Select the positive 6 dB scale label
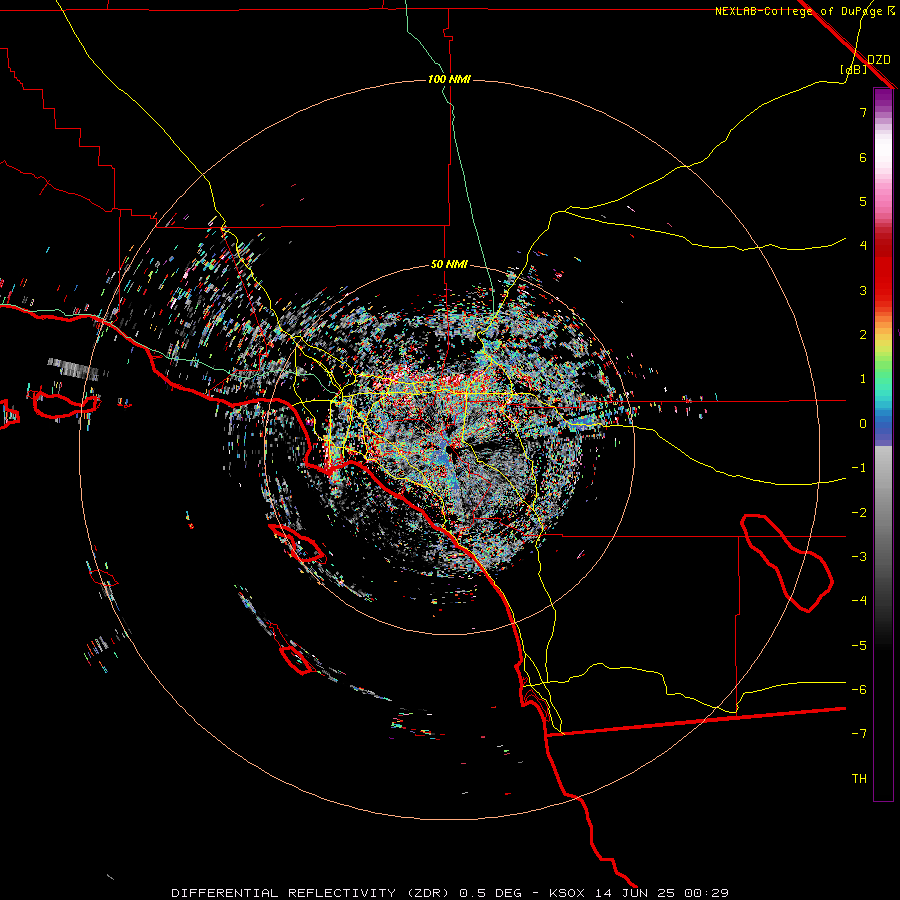This screenshot has height=900, width=900. pos(863,157)
